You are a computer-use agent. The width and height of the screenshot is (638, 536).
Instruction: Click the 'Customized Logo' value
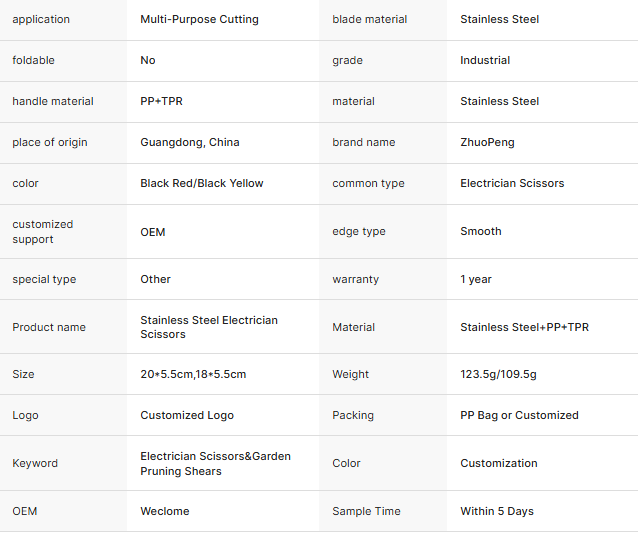[187, 415]
